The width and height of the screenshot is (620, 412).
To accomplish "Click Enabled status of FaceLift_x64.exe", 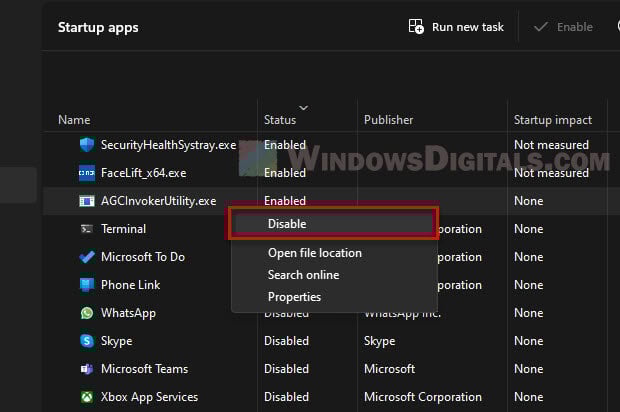I will click(x=285, y=173).
